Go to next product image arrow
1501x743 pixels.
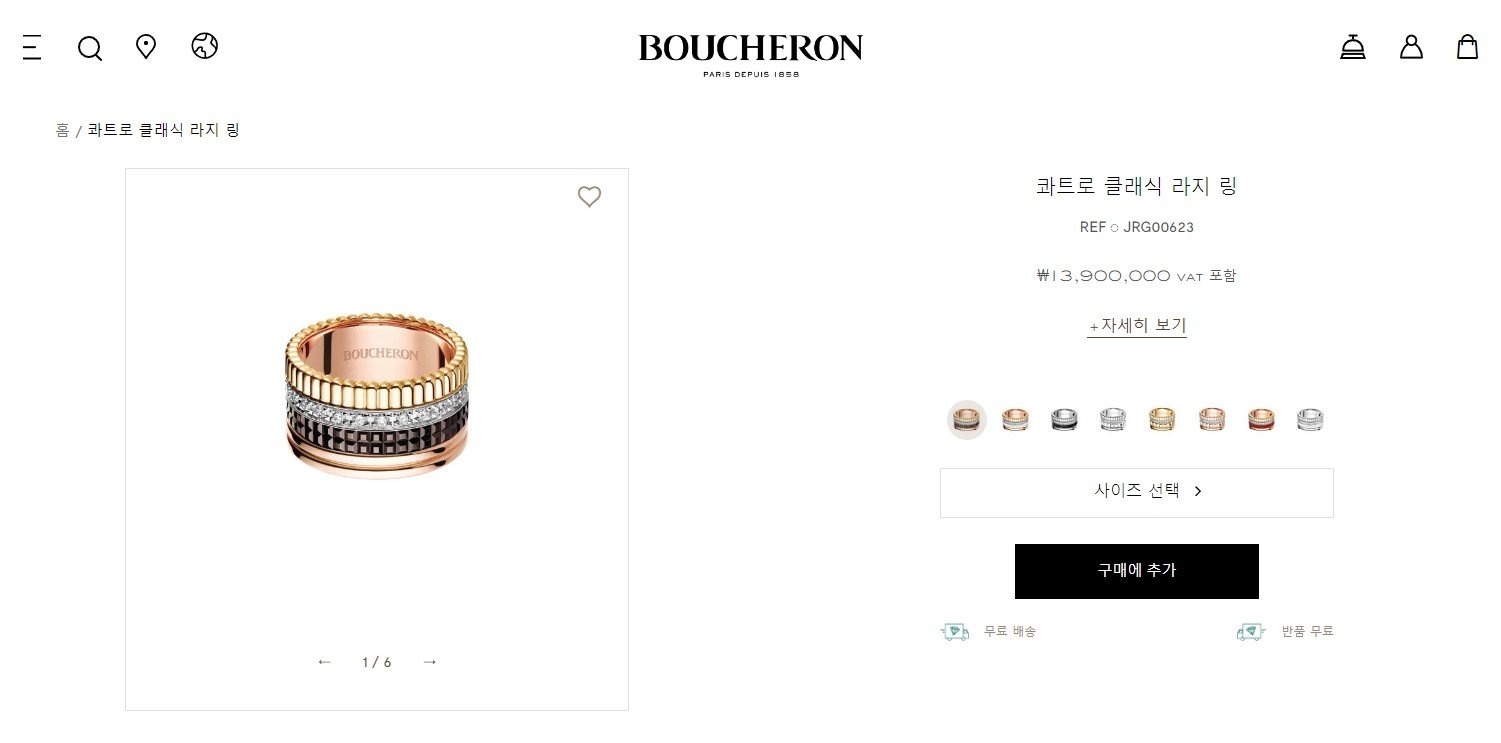click(x=430, y=662)
